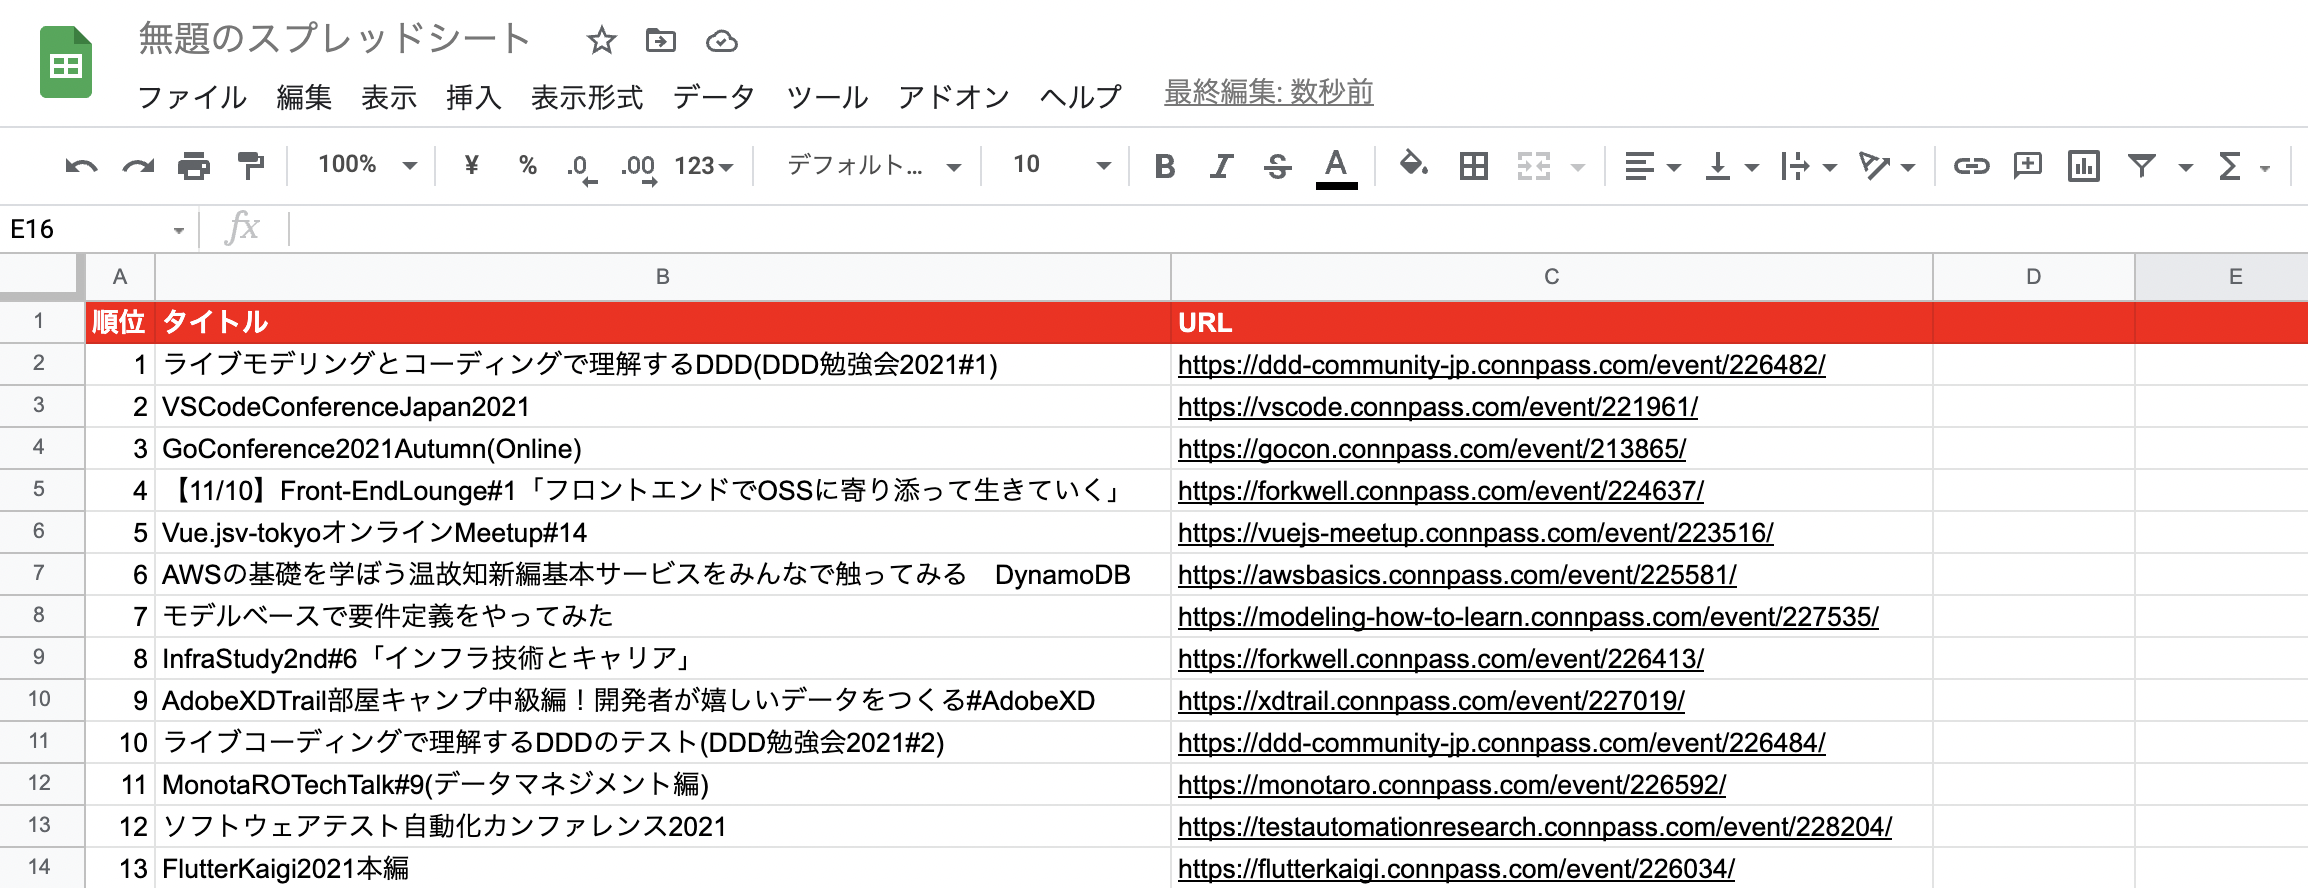Click the insert comment icon
The height and width of the screenshot is (888, 2308).
[2028, 166]
